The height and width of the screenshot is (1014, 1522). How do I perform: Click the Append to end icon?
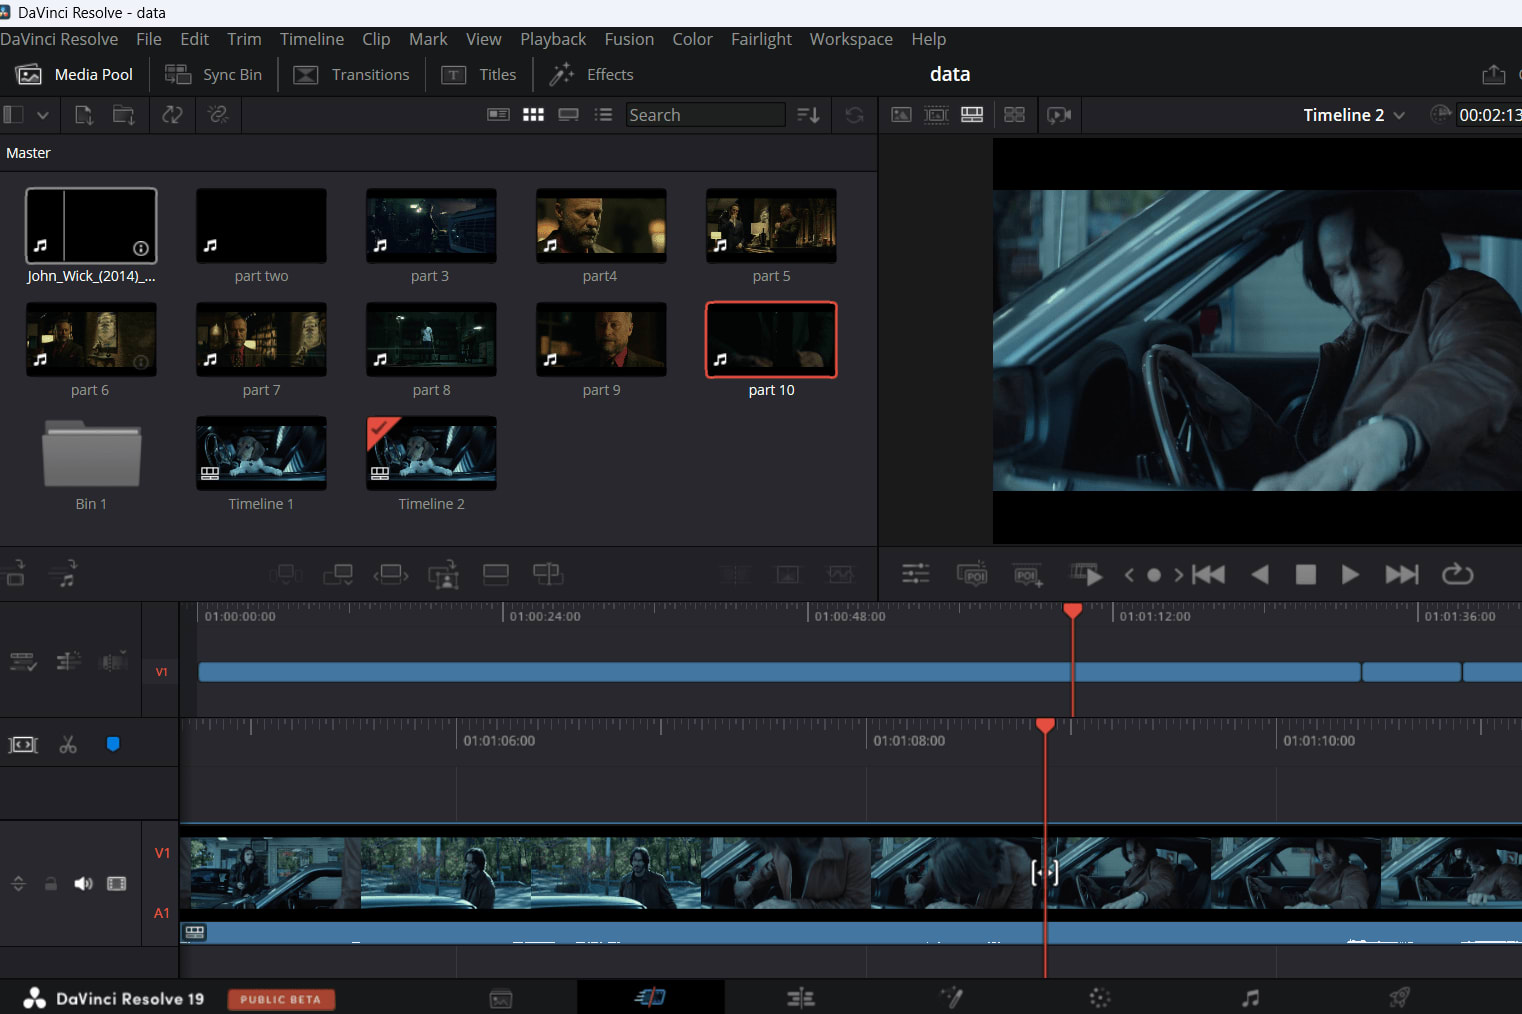[x=338, y=574]
